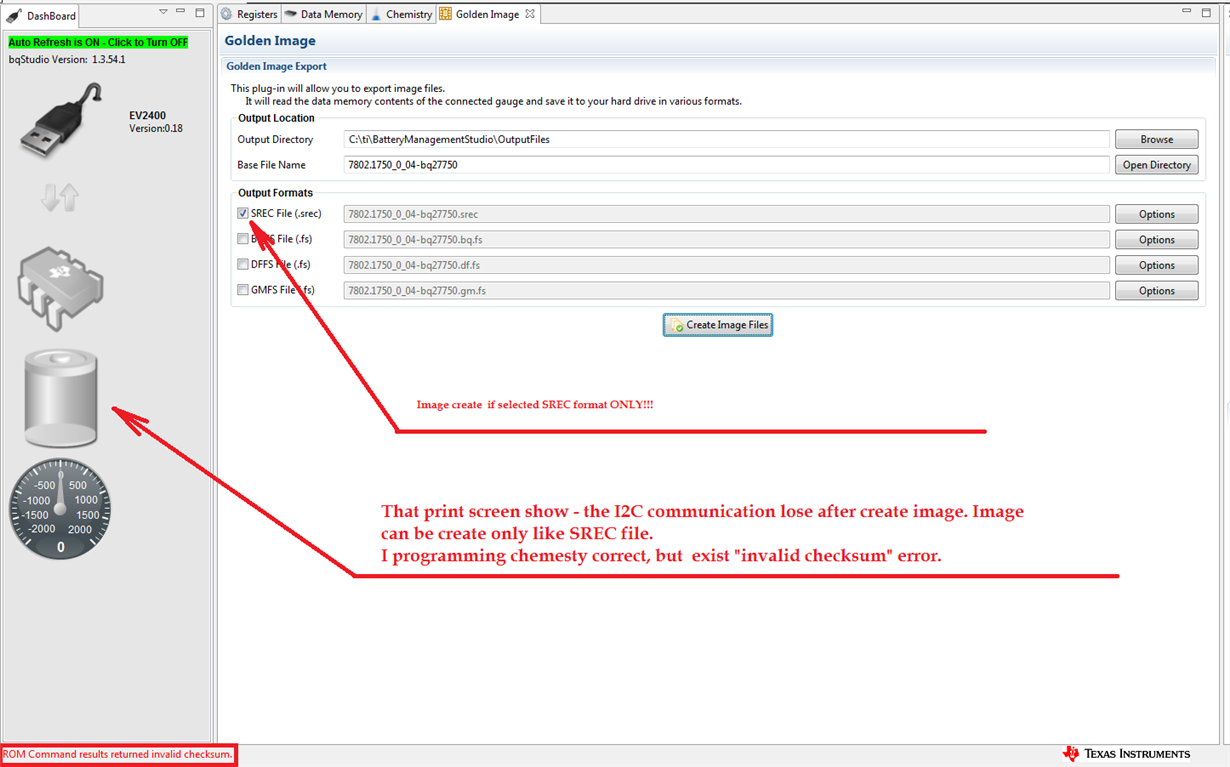This screenshot has width=1230, height=767.
Task: Switch to the Registers tab
Action: pos(248,14)
